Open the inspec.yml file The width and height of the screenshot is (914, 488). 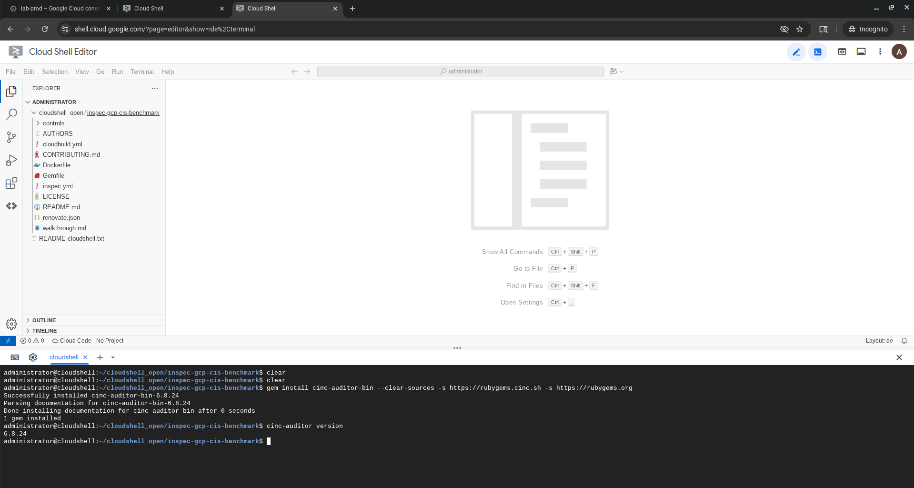pos(57,186)
